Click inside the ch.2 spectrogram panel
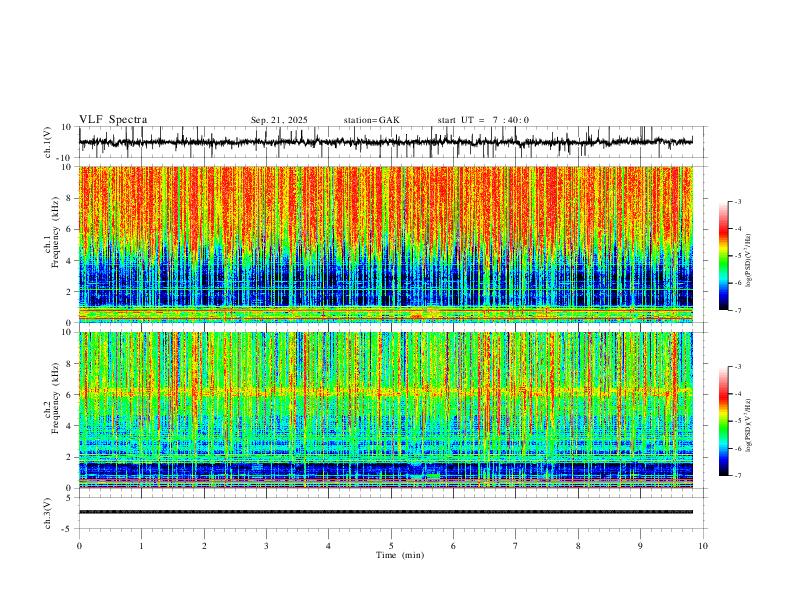 386,410
